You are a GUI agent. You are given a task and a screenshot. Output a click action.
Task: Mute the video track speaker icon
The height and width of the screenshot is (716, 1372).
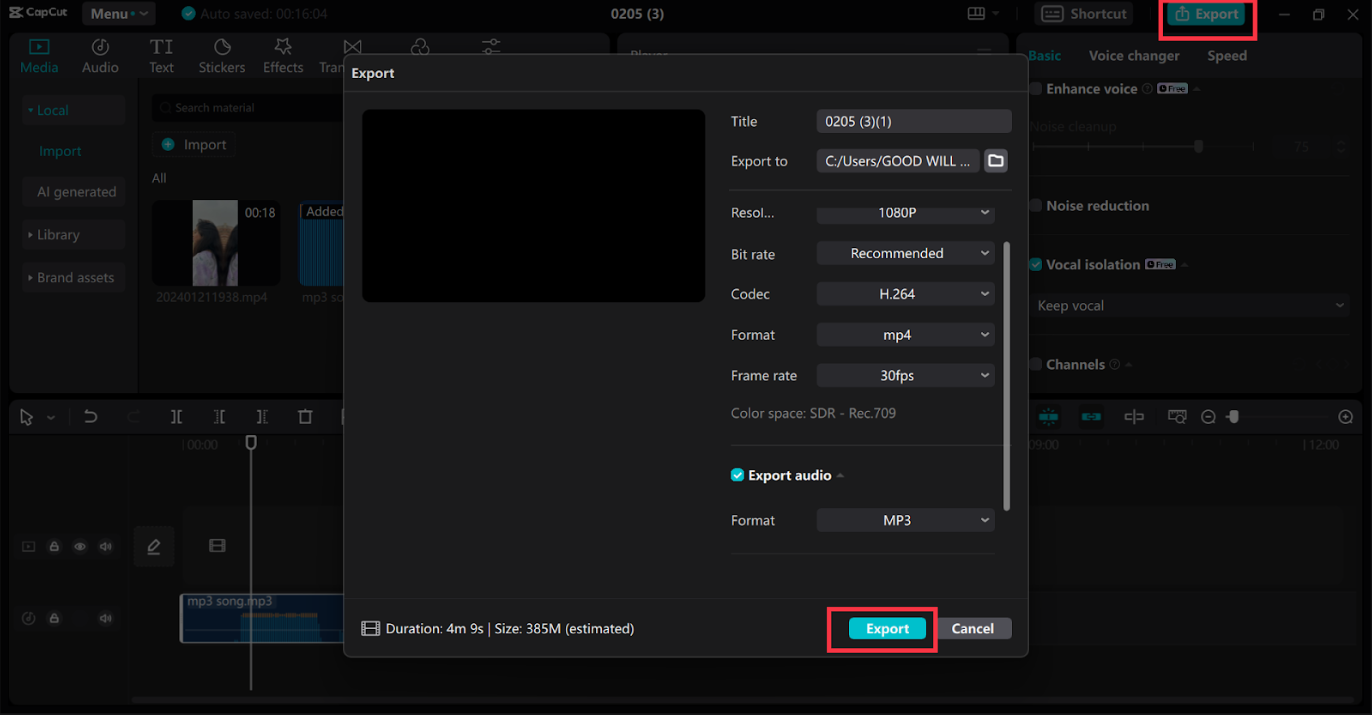pos(106,547)
